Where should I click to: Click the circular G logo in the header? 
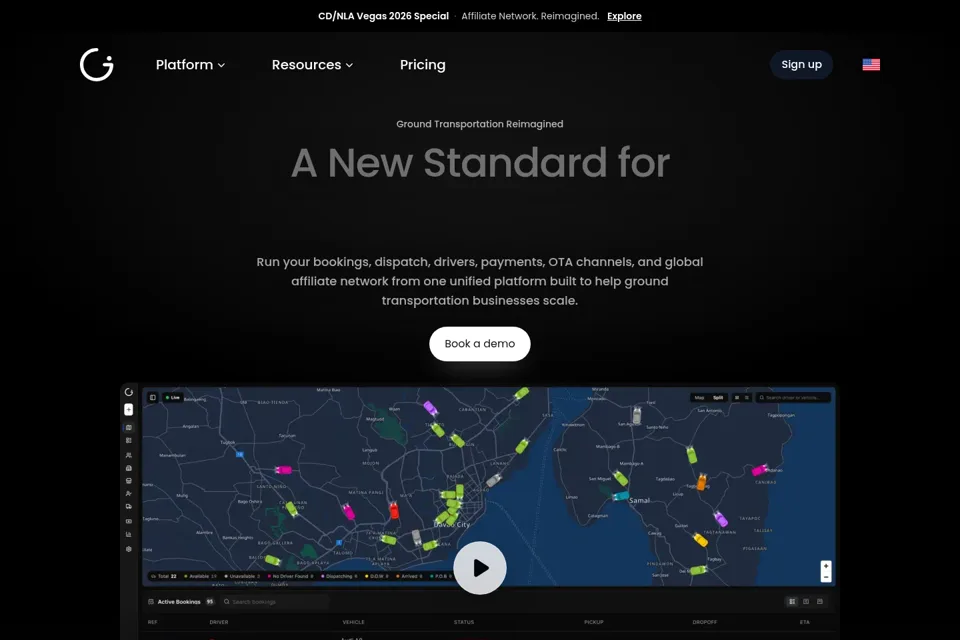coord(97,64)
